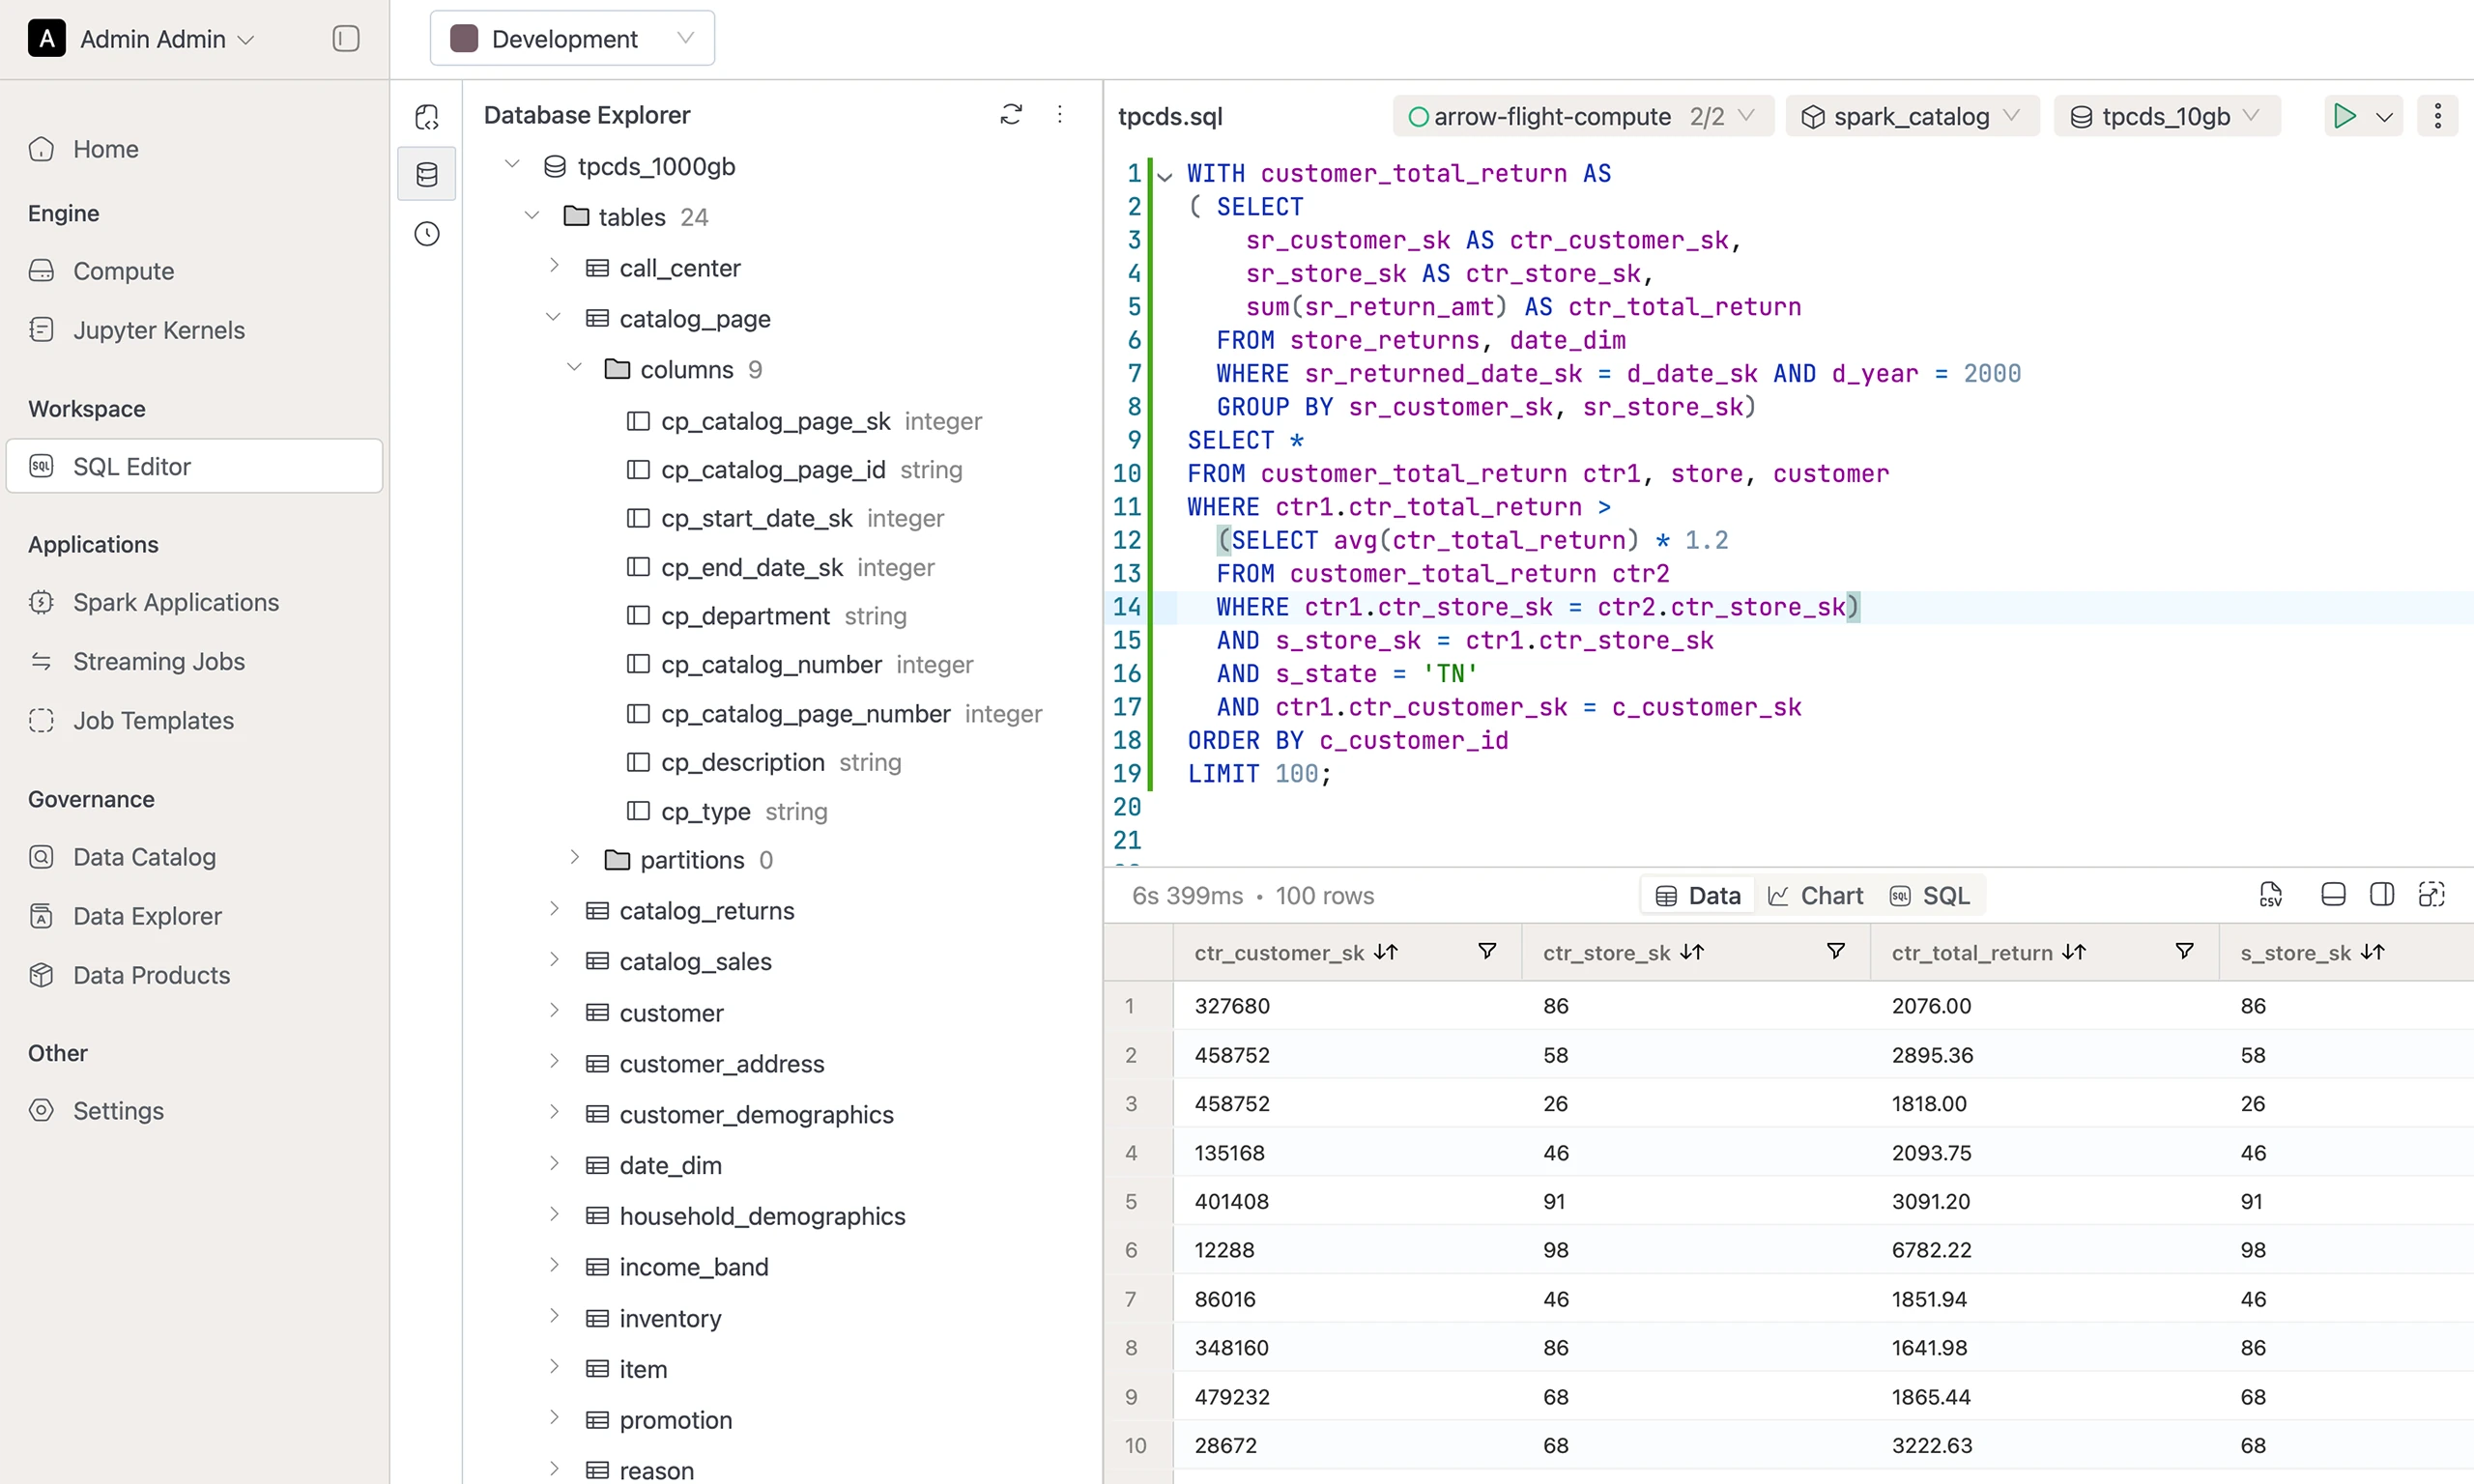Screen dimensions: 2474x1484
Task: Open Data Catalog
Action: [144, 857]
